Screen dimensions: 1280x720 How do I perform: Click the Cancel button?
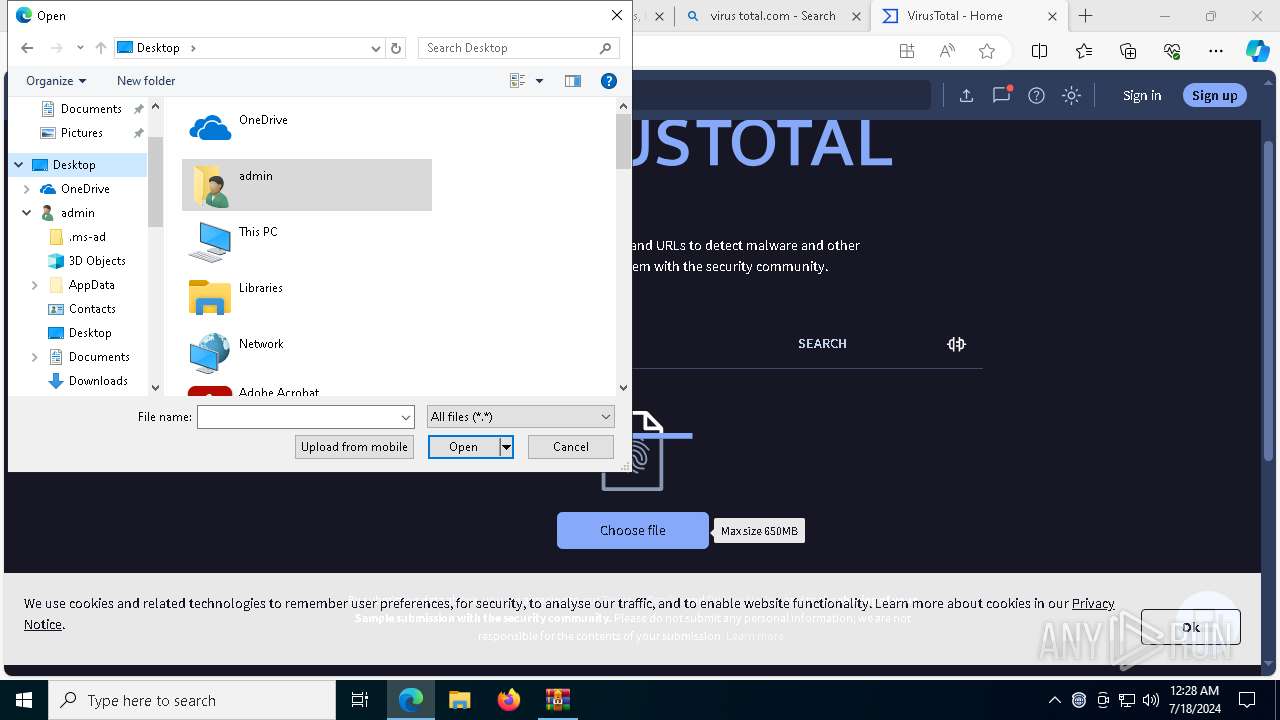571,447
